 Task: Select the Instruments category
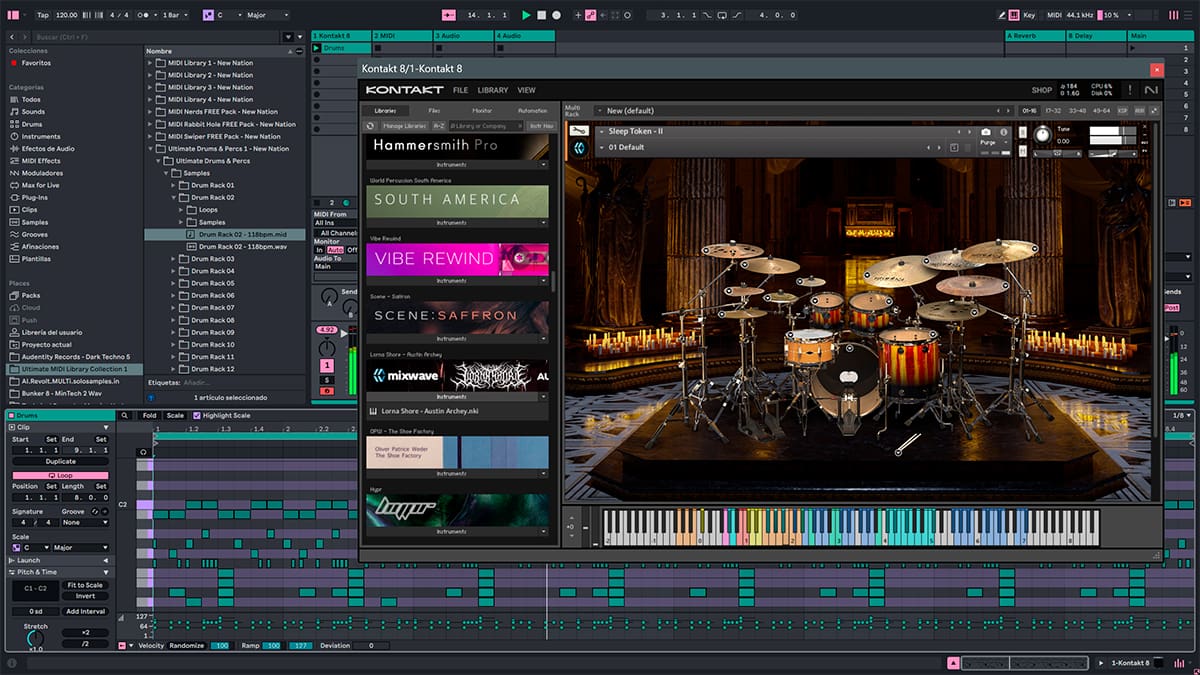41,136
